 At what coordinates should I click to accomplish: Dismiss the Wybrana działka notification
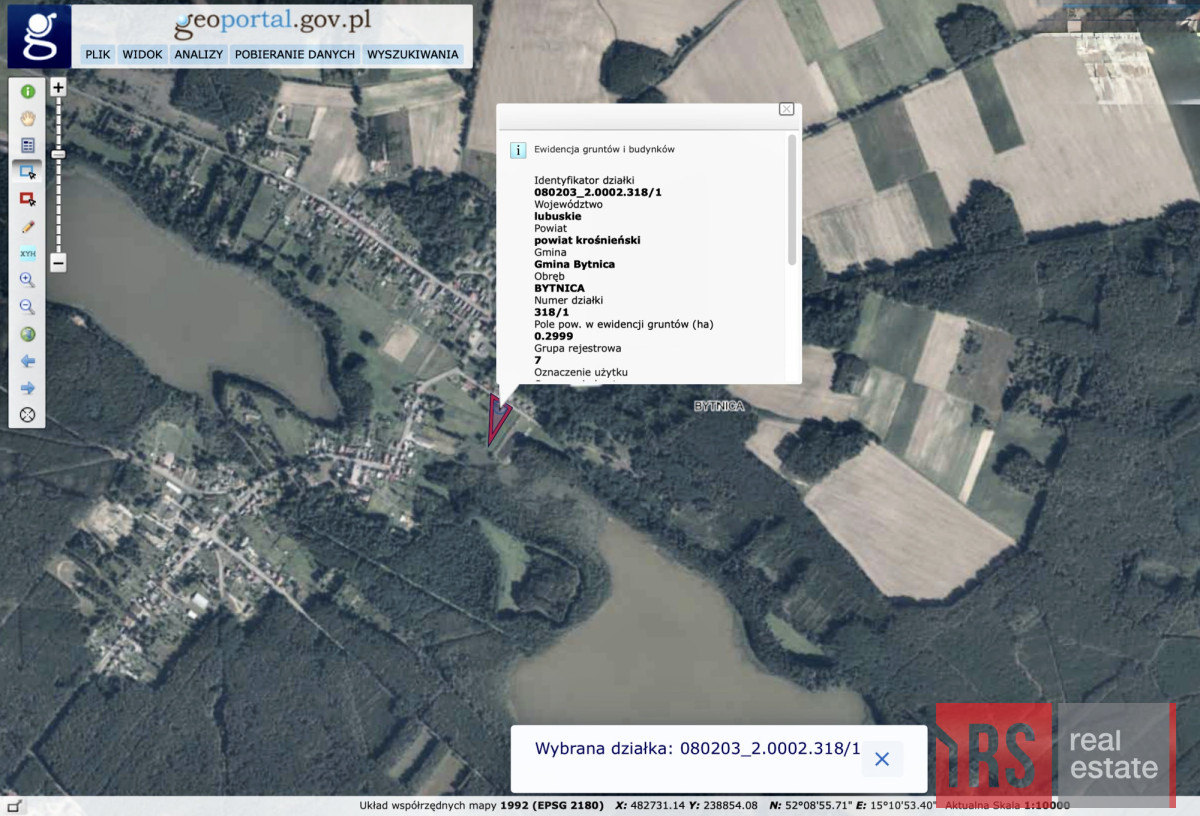coord(881,759)
